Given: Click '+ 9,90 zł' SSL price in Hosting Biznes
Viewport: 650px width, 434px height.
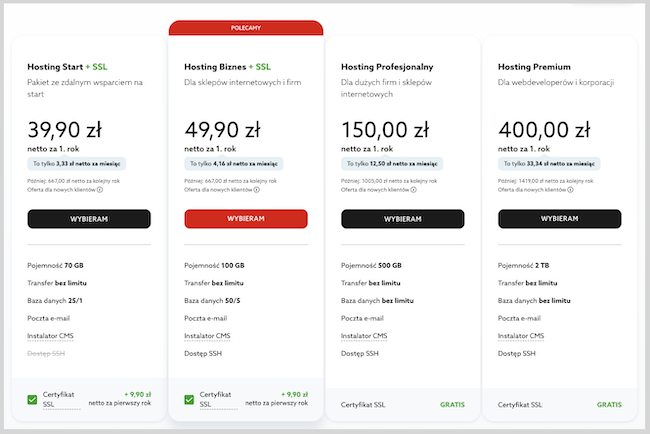Looking at the screenshot, I should [x=294, y=395].
